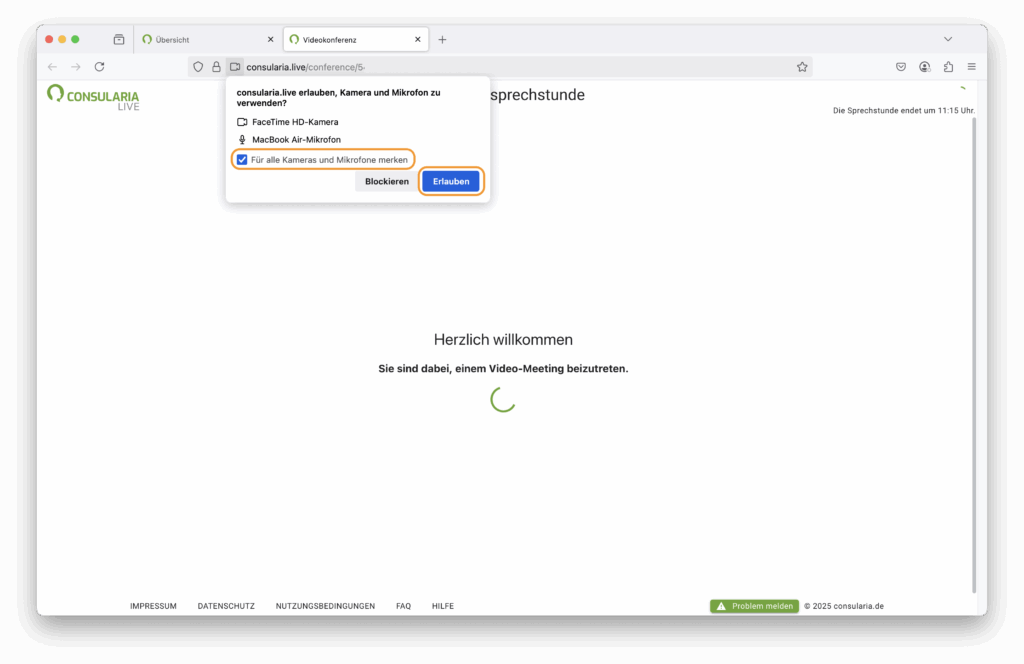The height and width of the screenshot is (664, 1024).
Task: Close the Übersicht tab
Action: pyautogui.click(x=270, y=39)
